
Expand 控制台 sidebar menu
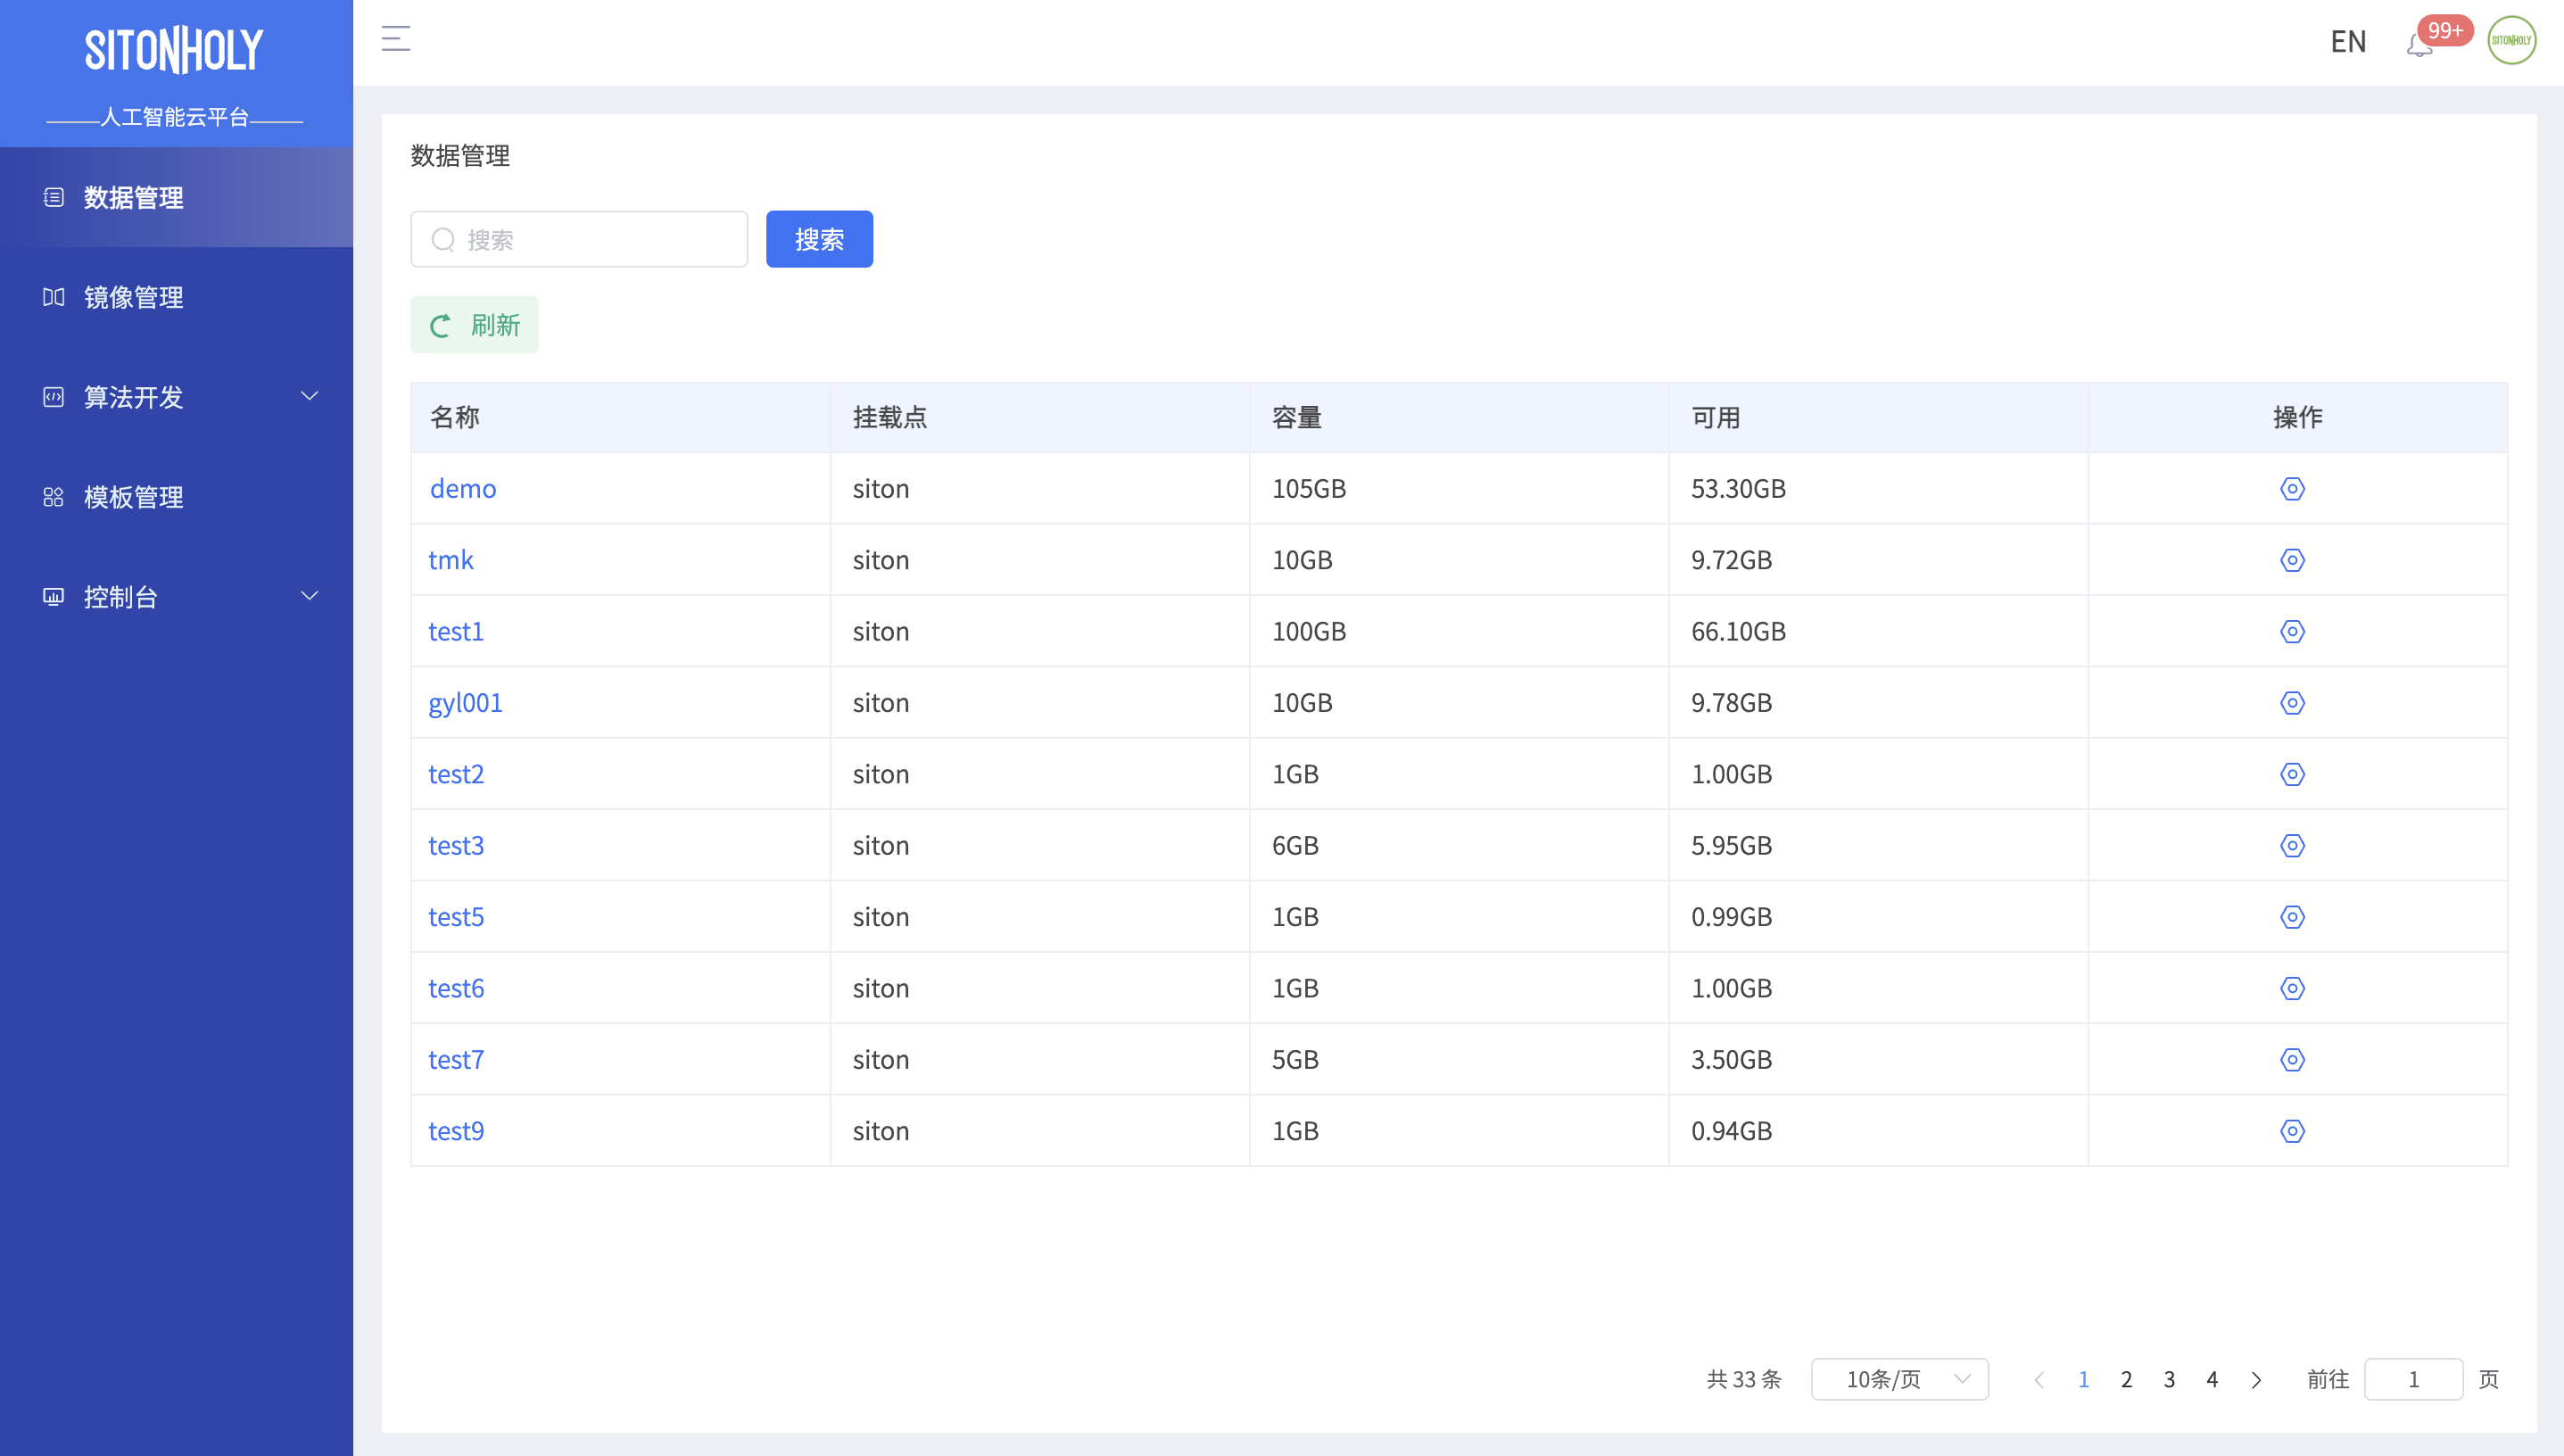176,597
